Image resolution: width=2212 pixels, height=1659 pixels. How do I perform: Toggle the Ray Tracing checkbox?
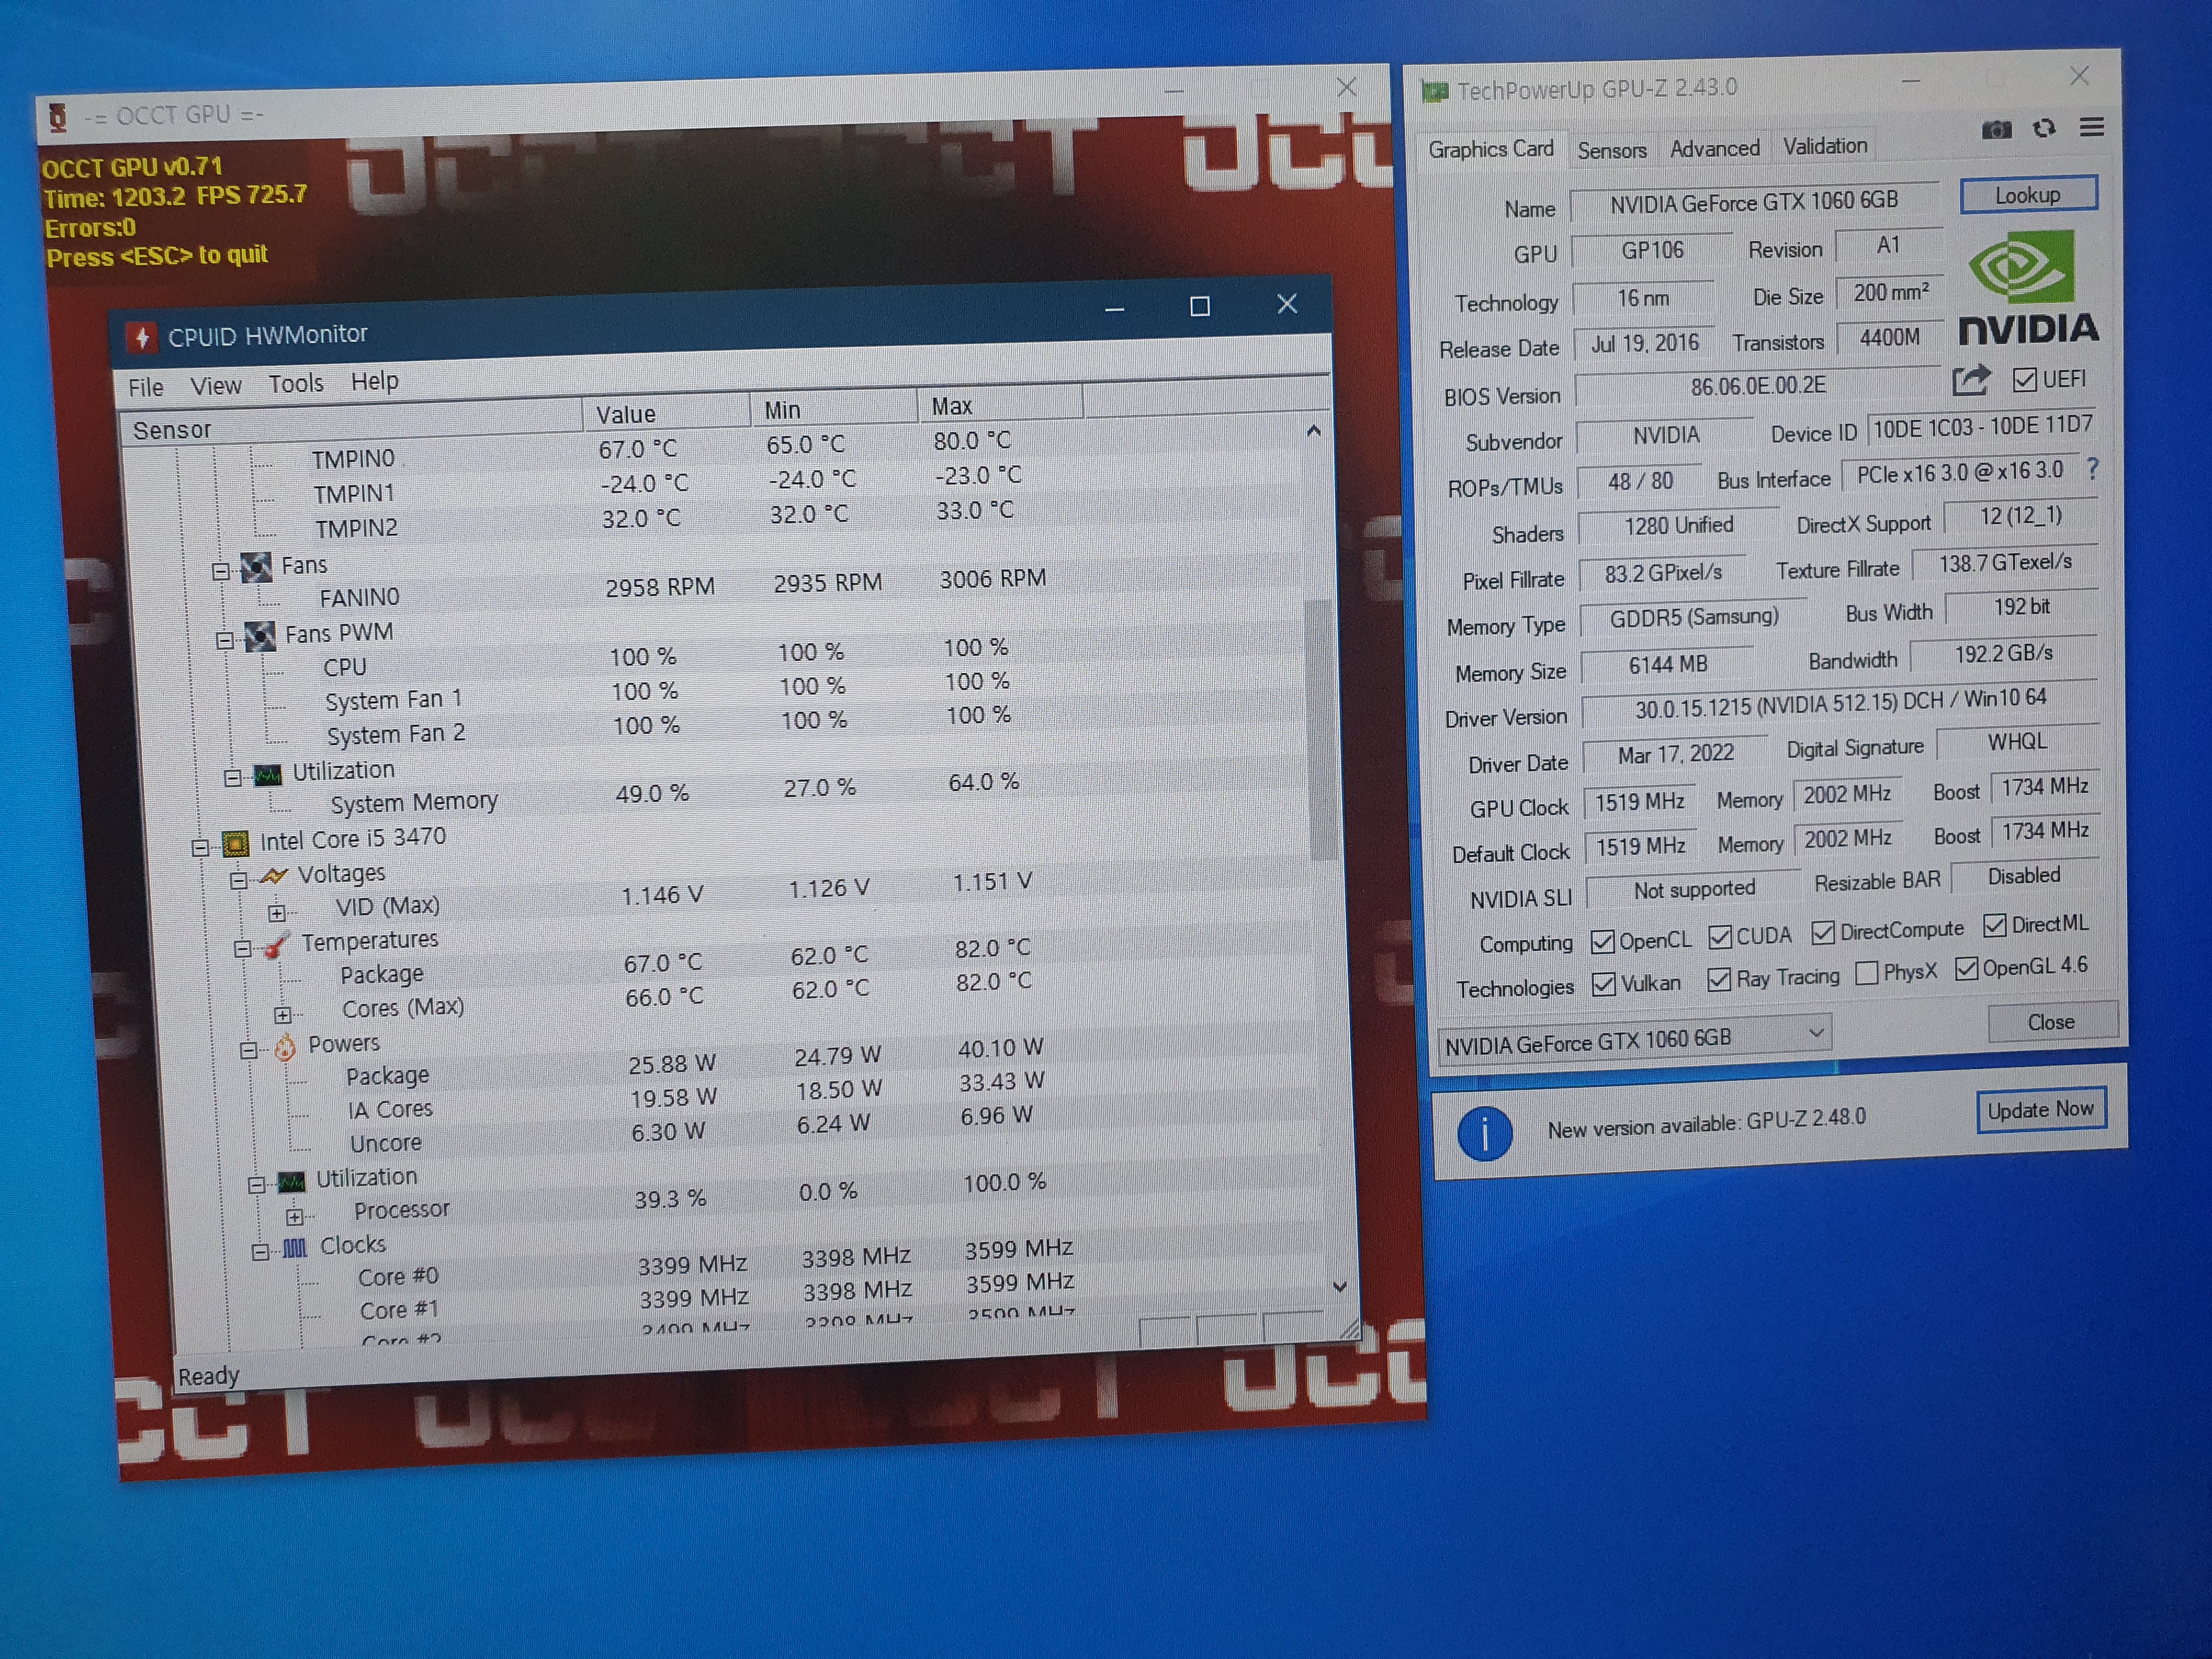(1719, 979)
